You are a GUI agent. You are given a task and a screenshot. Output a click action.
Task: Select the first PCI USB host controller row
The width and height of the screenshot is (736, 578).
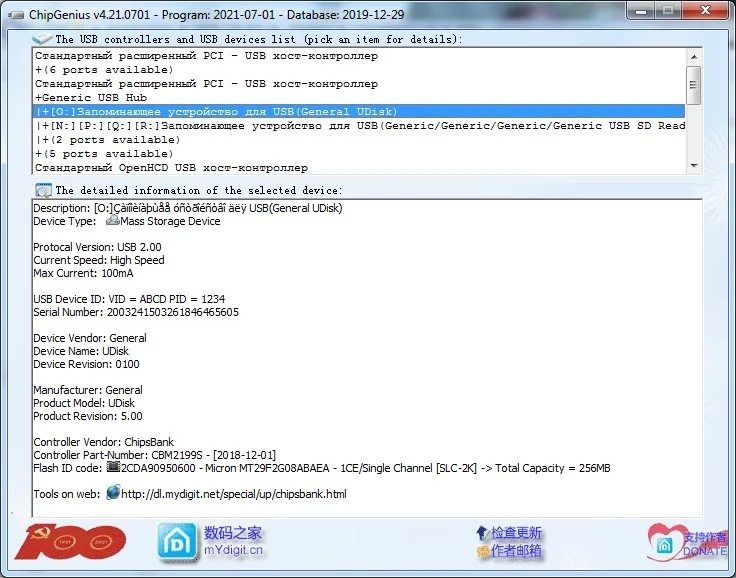[x=359, y=56]
